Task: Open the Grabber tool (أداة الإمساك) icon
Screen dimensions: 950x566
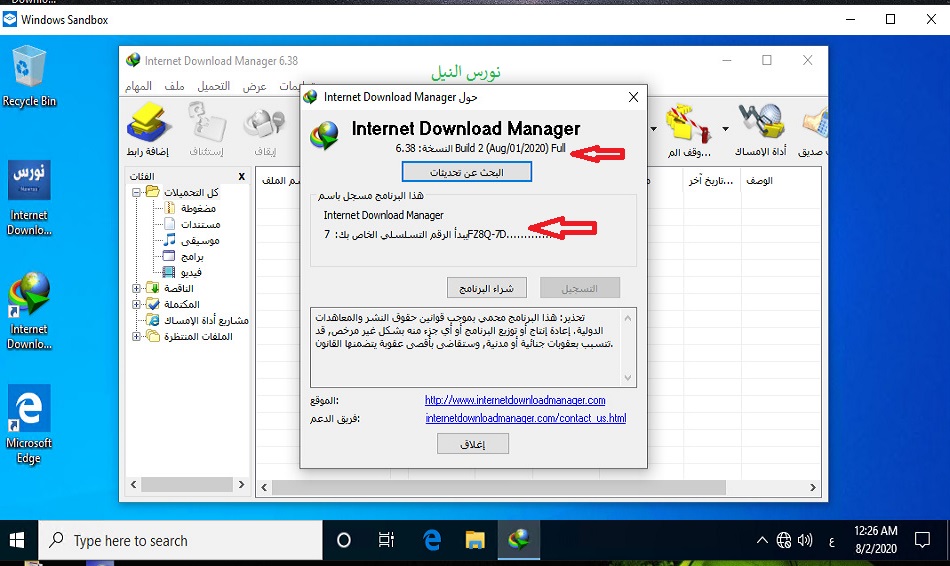Action: point(762,128)
